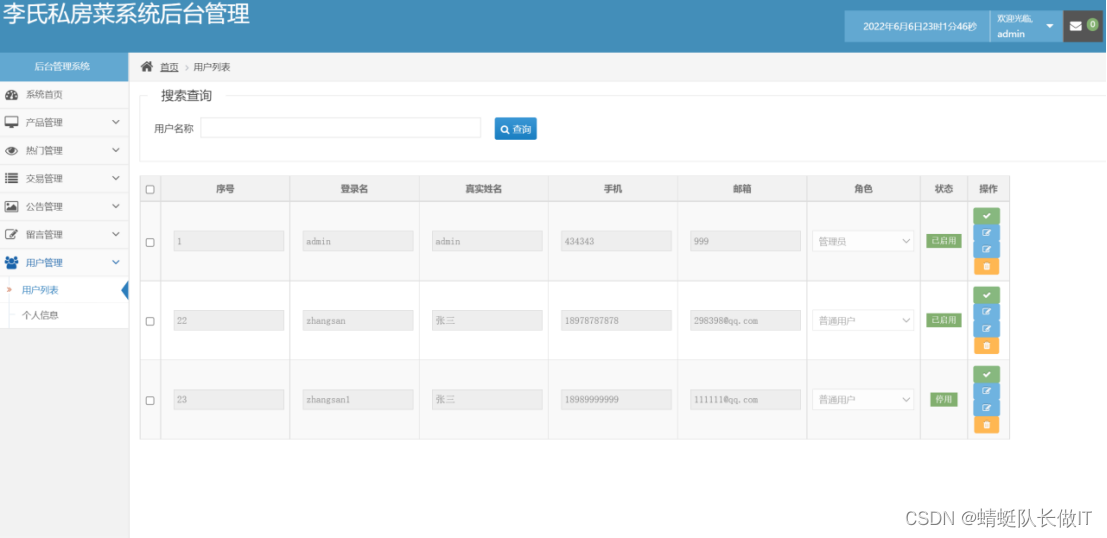Click the 登录名 column header
This screenshot has height=538, width=1107.
pyautogui.click(x=354, y=189)
